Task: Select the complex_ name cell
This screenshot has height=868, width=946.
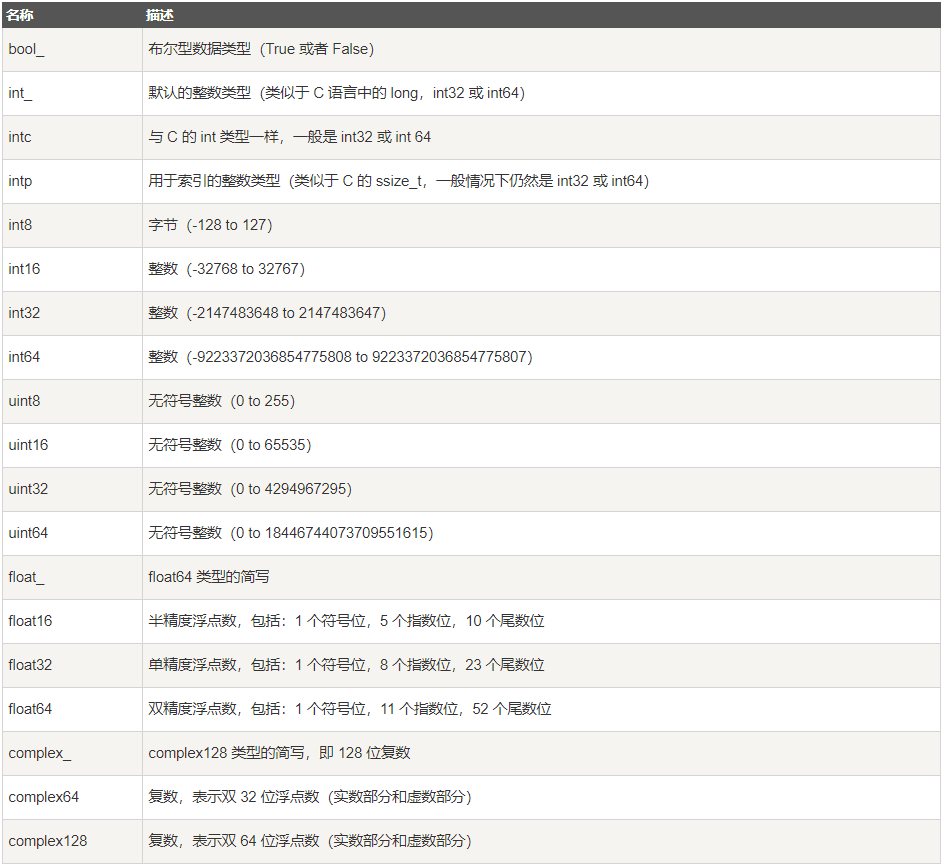Action: tap(72, 754)
